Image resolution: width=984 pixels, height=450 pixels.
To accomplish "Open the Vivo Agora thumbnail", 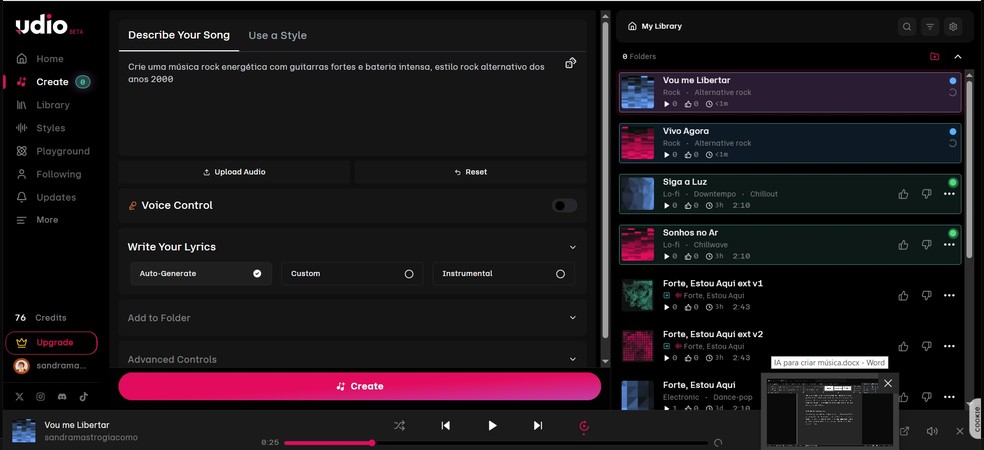I will click(x=638, y=143).
